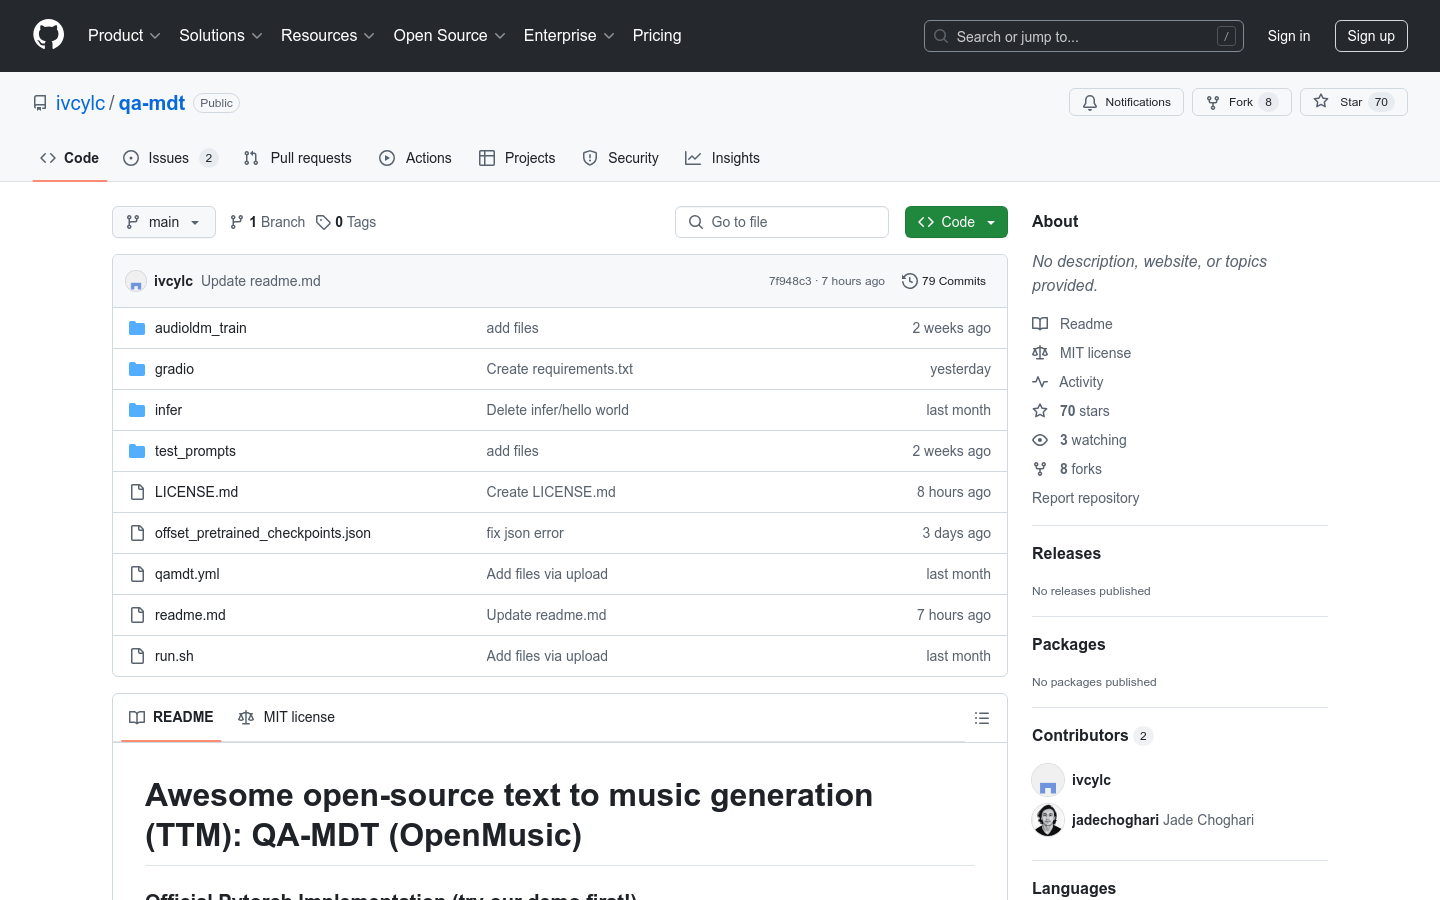Click the Contributors heading link
This screenshot has height=900, width=1440.
click(x=1092, y=735)
